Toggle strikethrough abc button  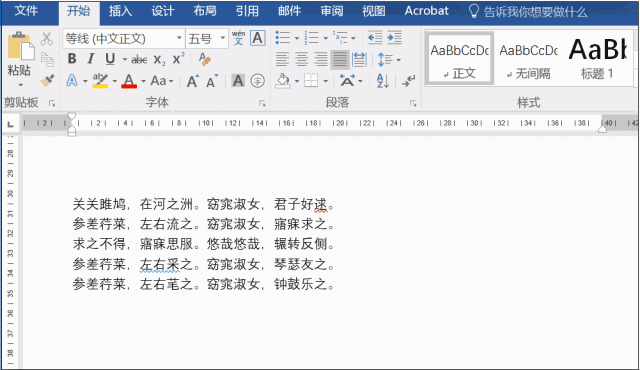click(139, 60)
